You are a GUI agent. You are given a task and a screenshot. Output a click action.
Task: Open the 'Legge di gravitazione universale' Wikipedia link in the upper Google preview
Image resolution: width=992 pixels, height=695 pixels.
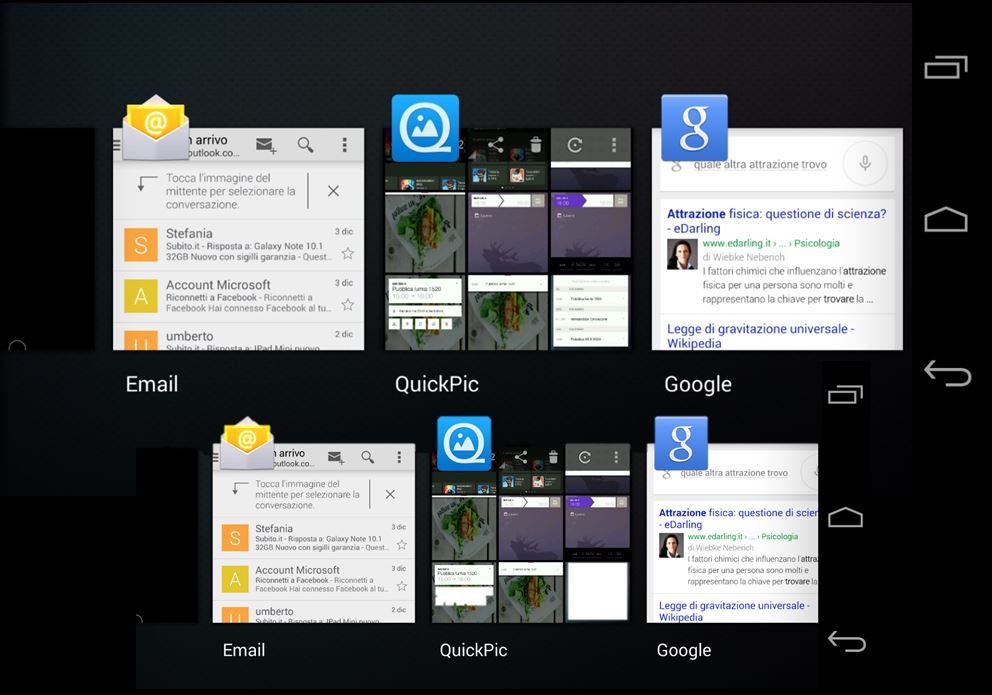760,336
